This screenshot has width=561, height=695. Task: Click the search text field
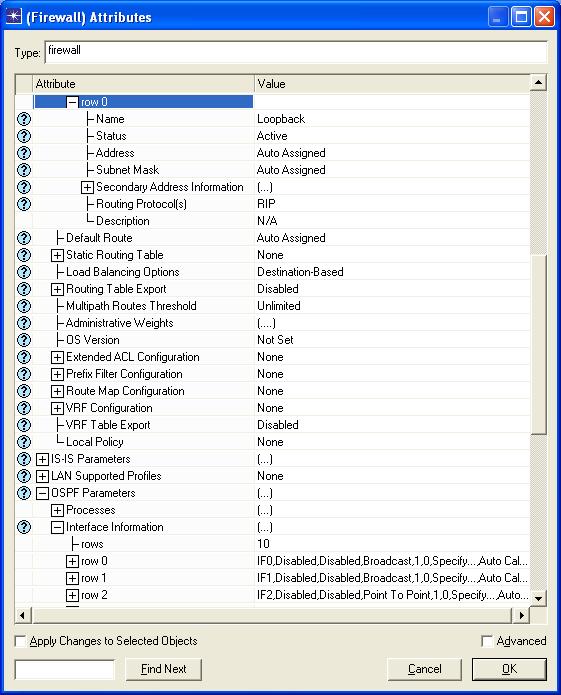65,669
